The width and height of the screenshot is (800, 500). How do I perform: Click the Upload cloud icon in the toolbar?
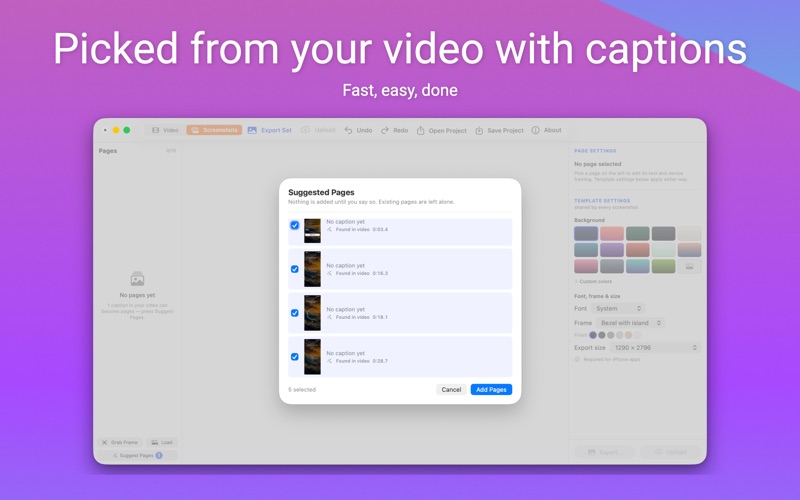tap(305, 130)
